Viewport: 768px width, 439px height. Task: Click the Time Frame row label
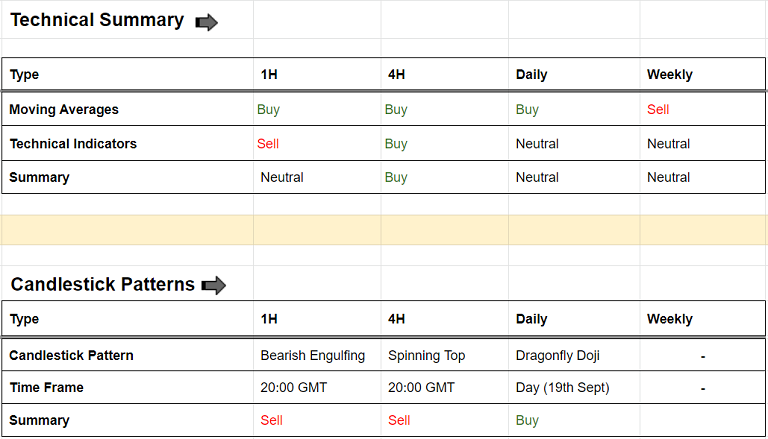pyautogui.click(x=47, y=388)
